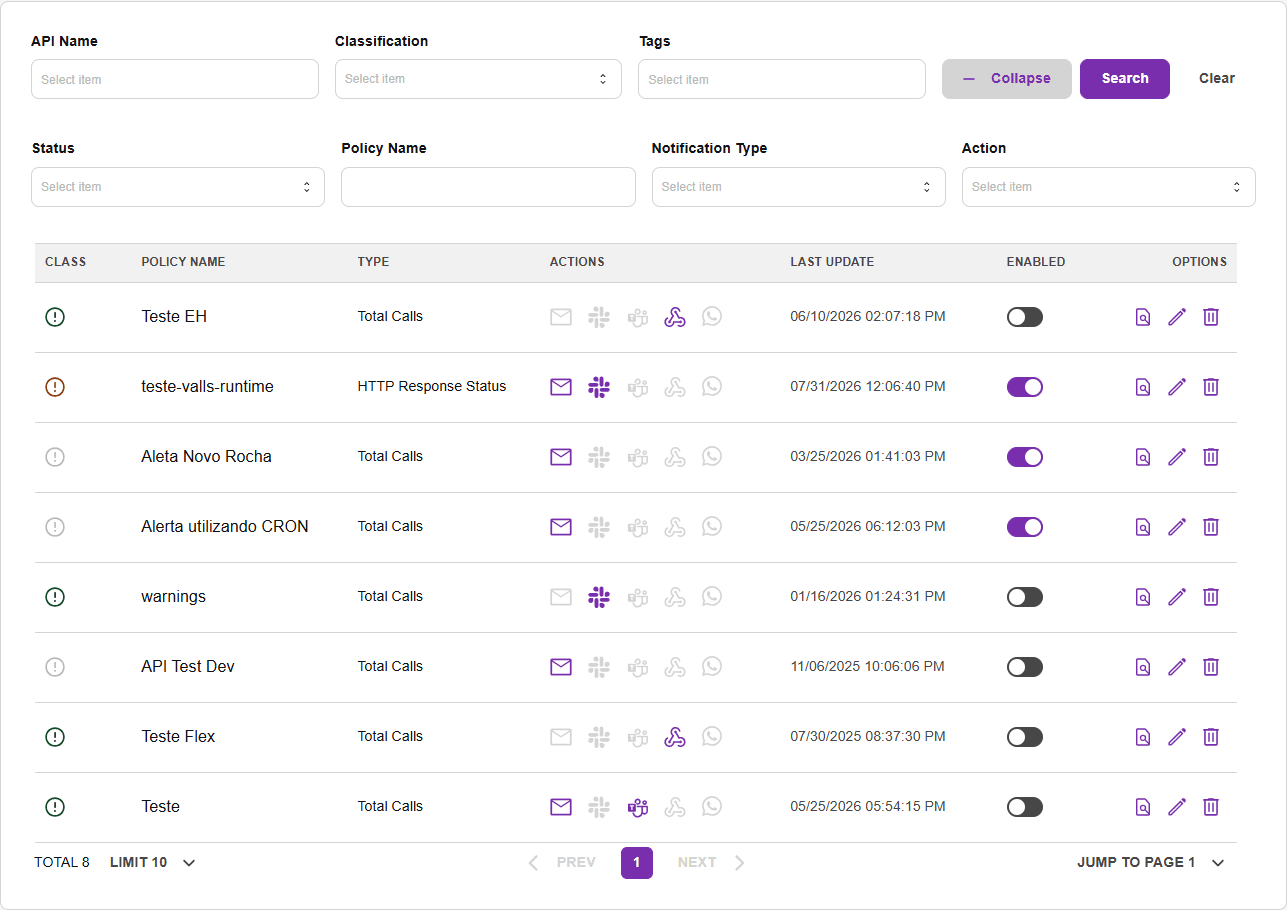The image size is (1287, 910).
Task: Delete the Teste EH policy
Action: point(1211,317)
